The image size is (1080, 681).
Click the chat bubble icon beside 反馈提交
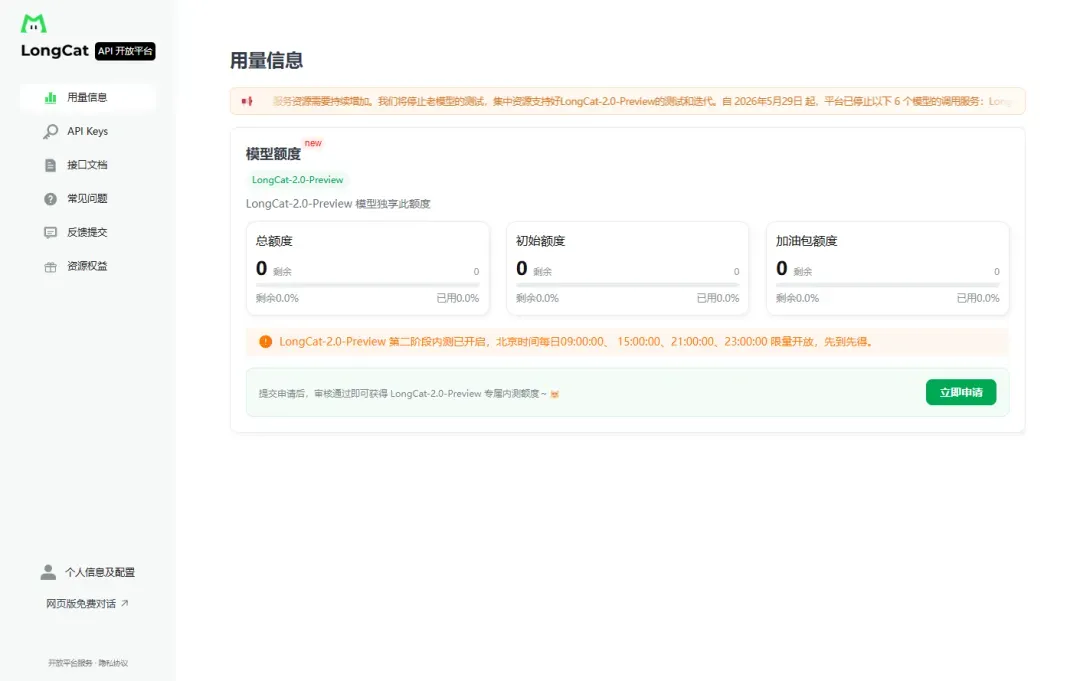tap(50, 233)
